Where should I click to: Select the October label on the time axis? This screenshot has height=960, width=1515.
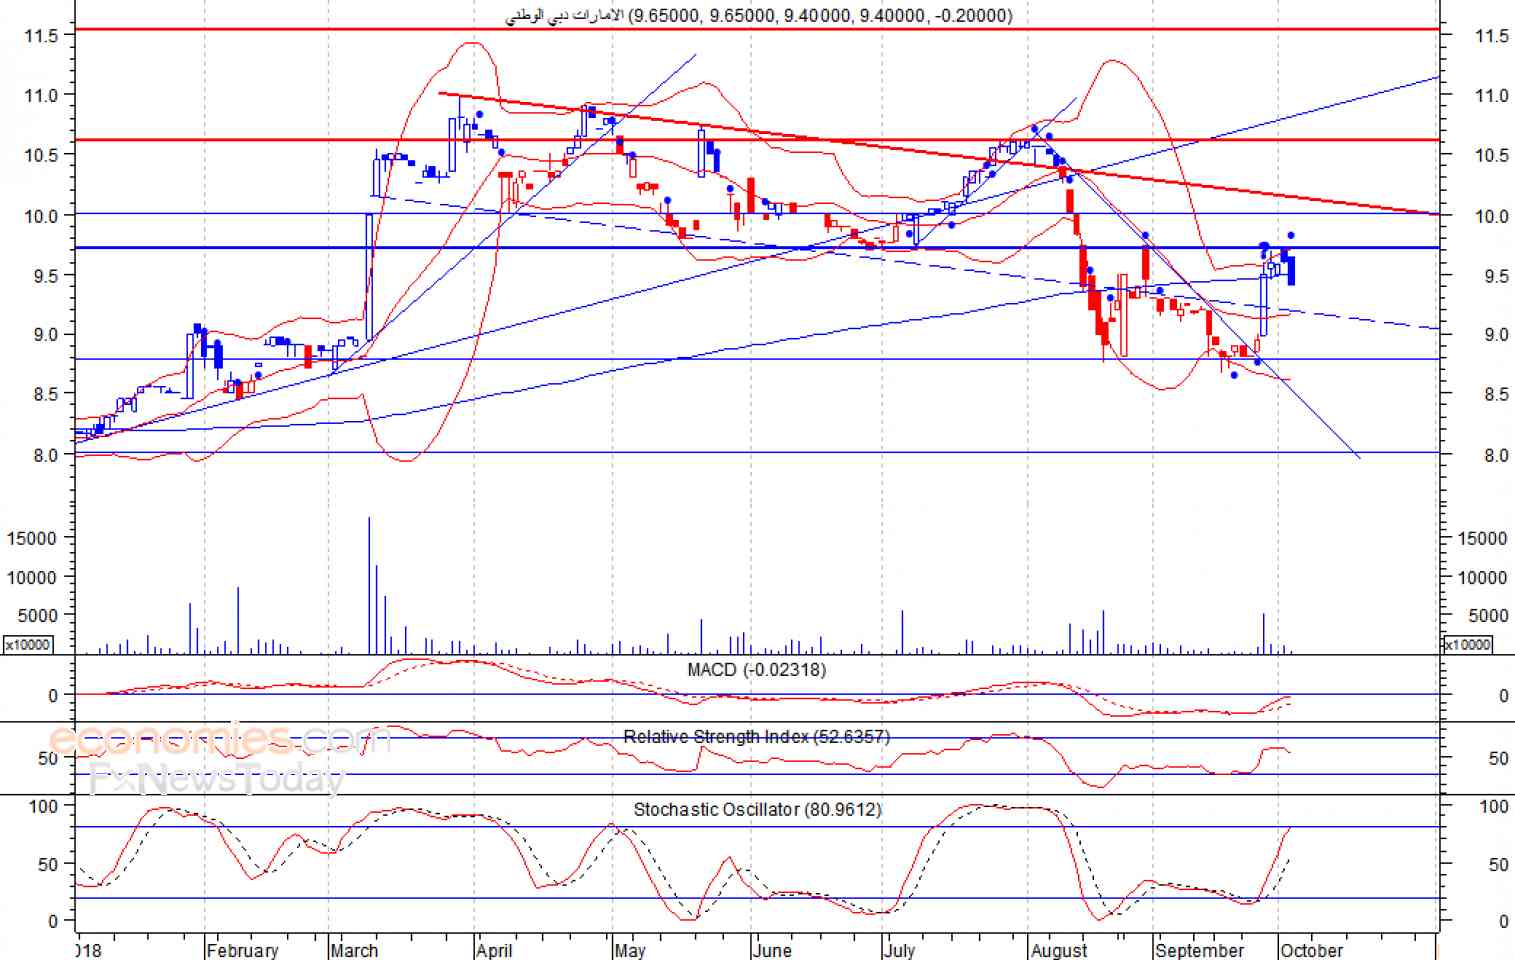pyautogui.click(x=1312, y=950)
